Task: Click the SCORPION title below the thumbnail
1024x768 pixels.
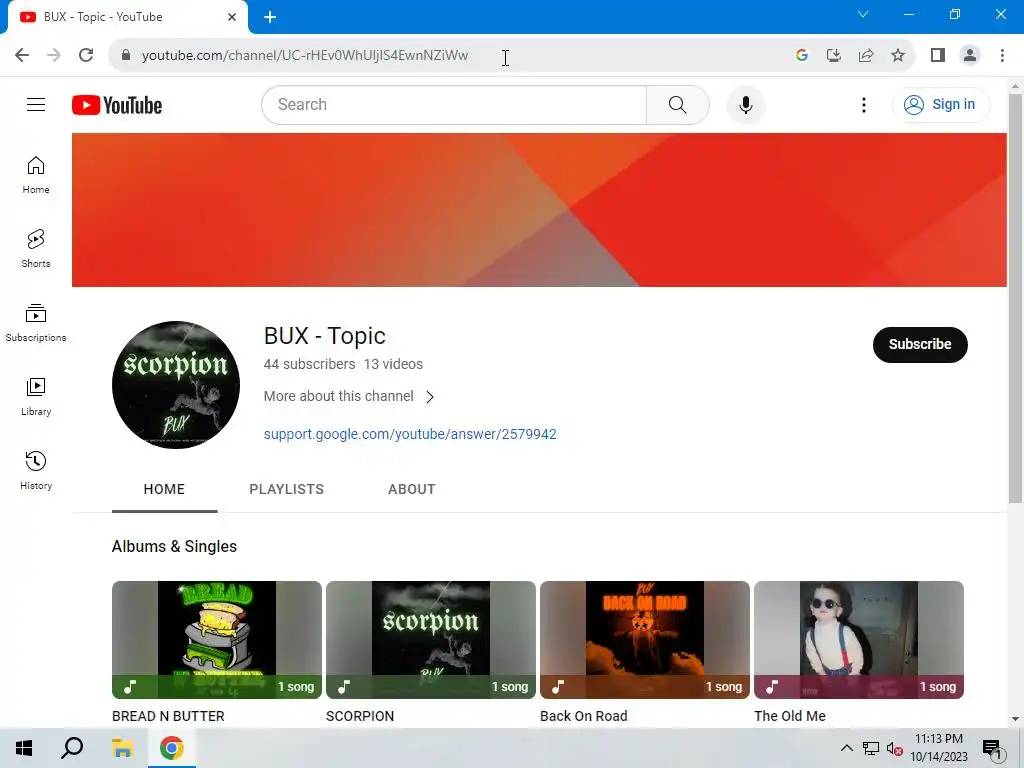Action: point(360,716)
